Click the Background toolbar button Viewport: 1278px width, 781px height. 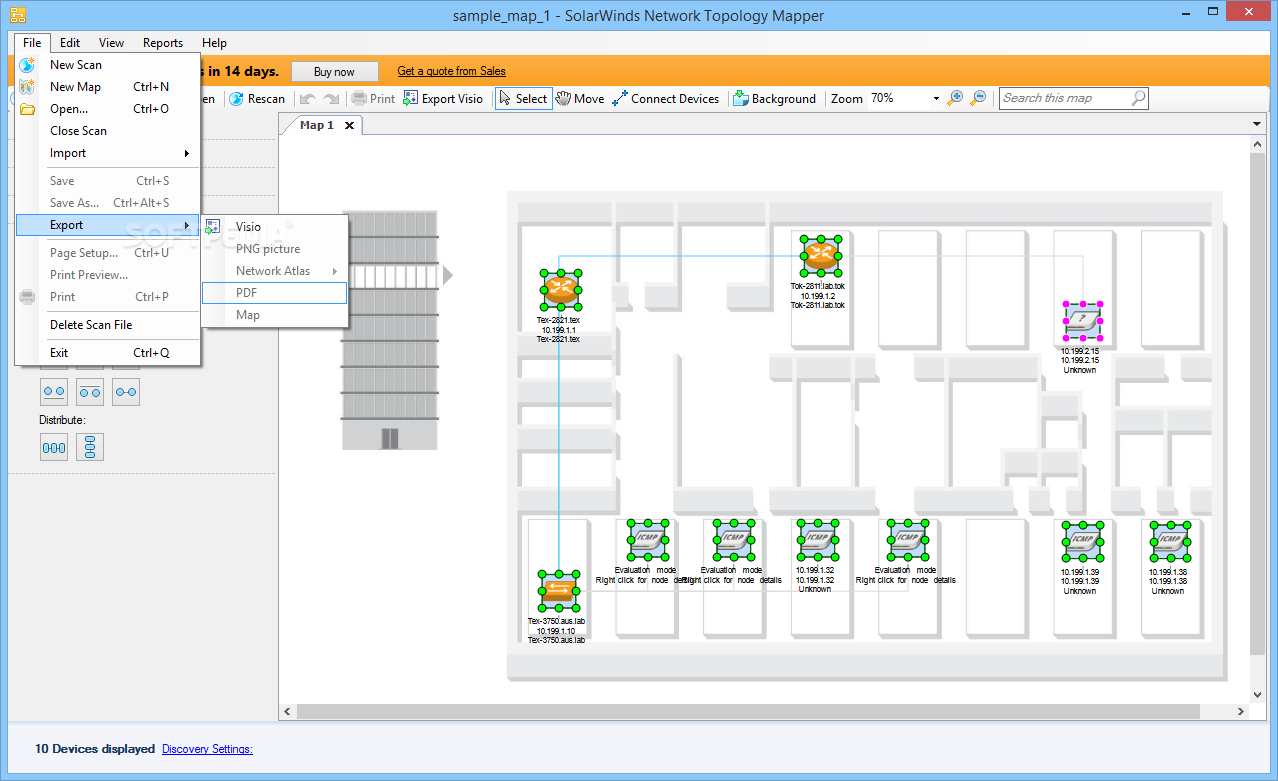click(x=774, y=98)
